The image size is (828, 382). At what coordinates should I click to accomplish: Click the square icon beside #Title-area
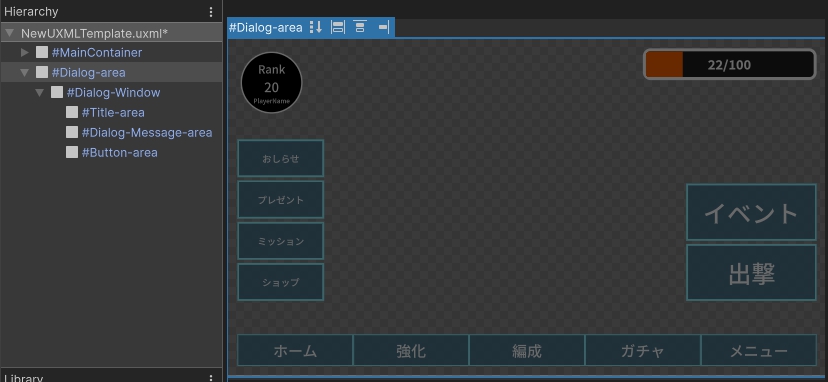point(72,113)
